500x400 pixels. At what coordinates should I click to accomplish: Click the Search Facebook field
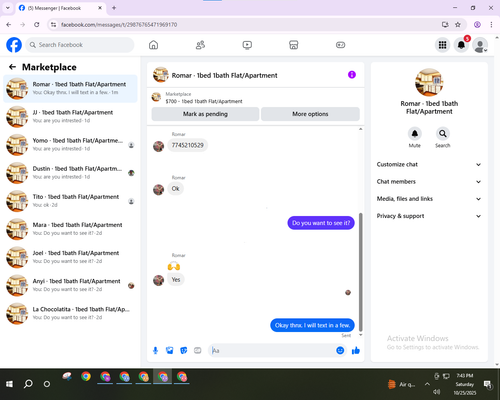coord(80,45)
